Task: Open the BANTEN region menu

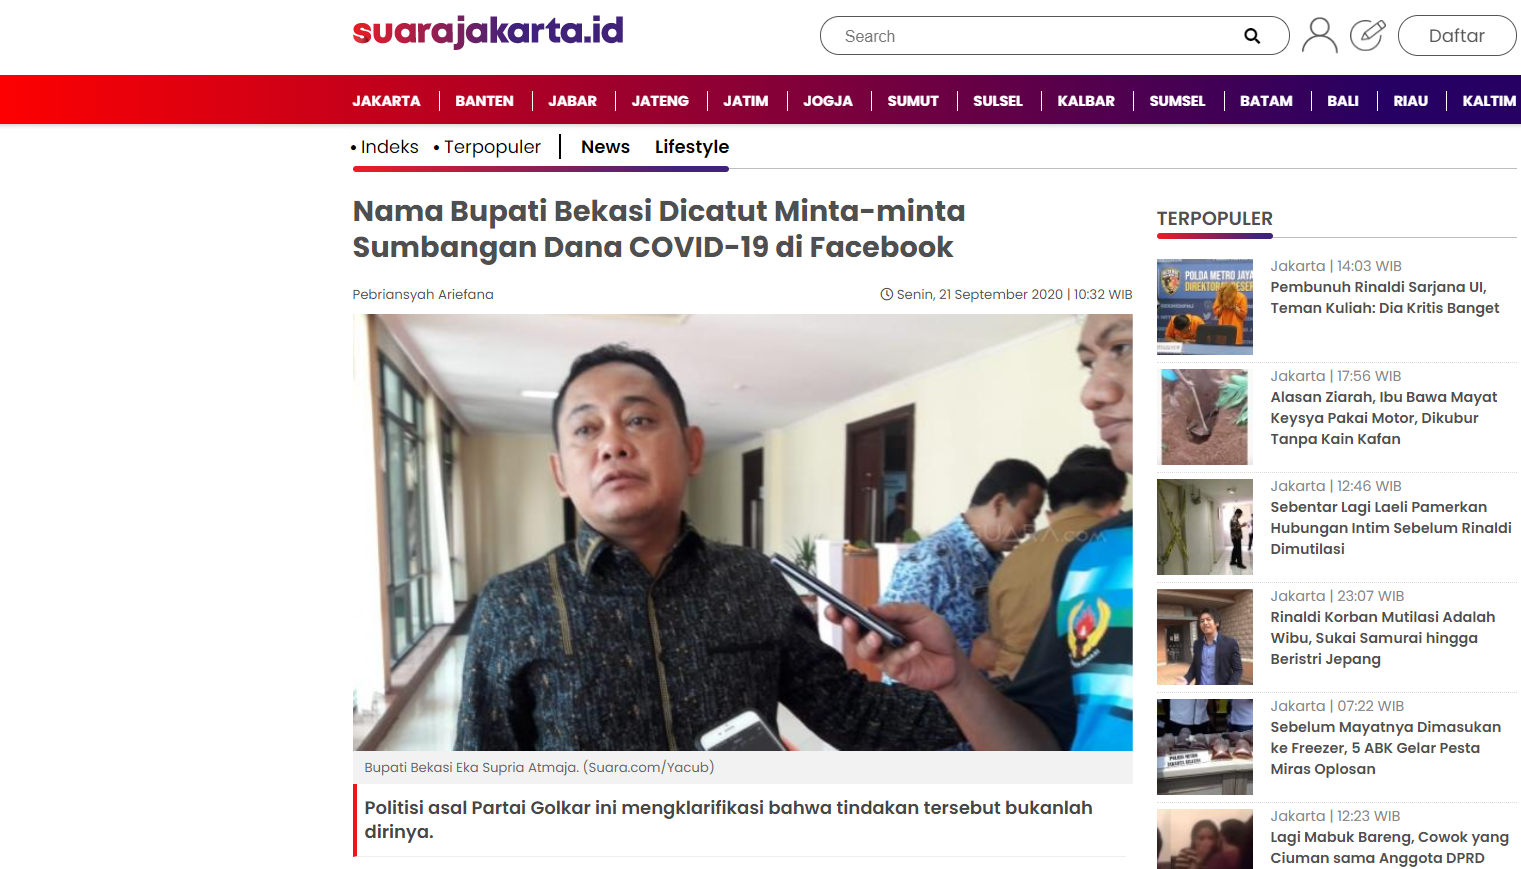Action: (x=484, y=101)
